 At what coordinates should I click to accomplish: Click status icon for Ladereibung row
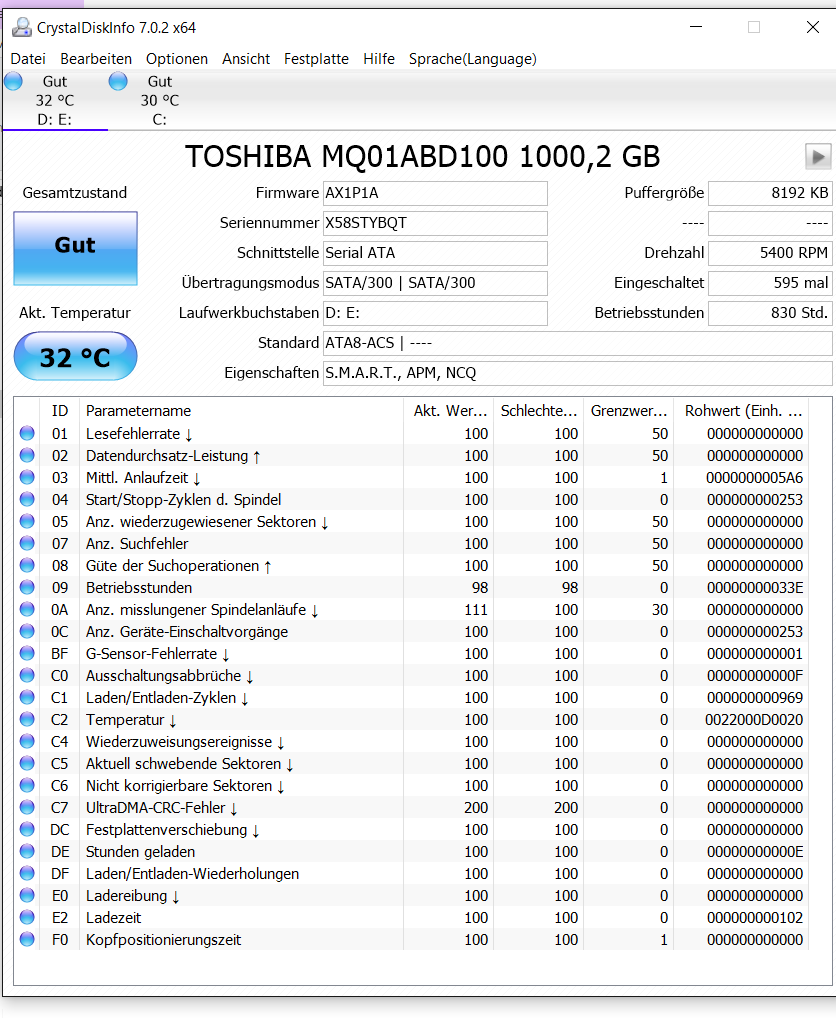click(x=27, y=895)
